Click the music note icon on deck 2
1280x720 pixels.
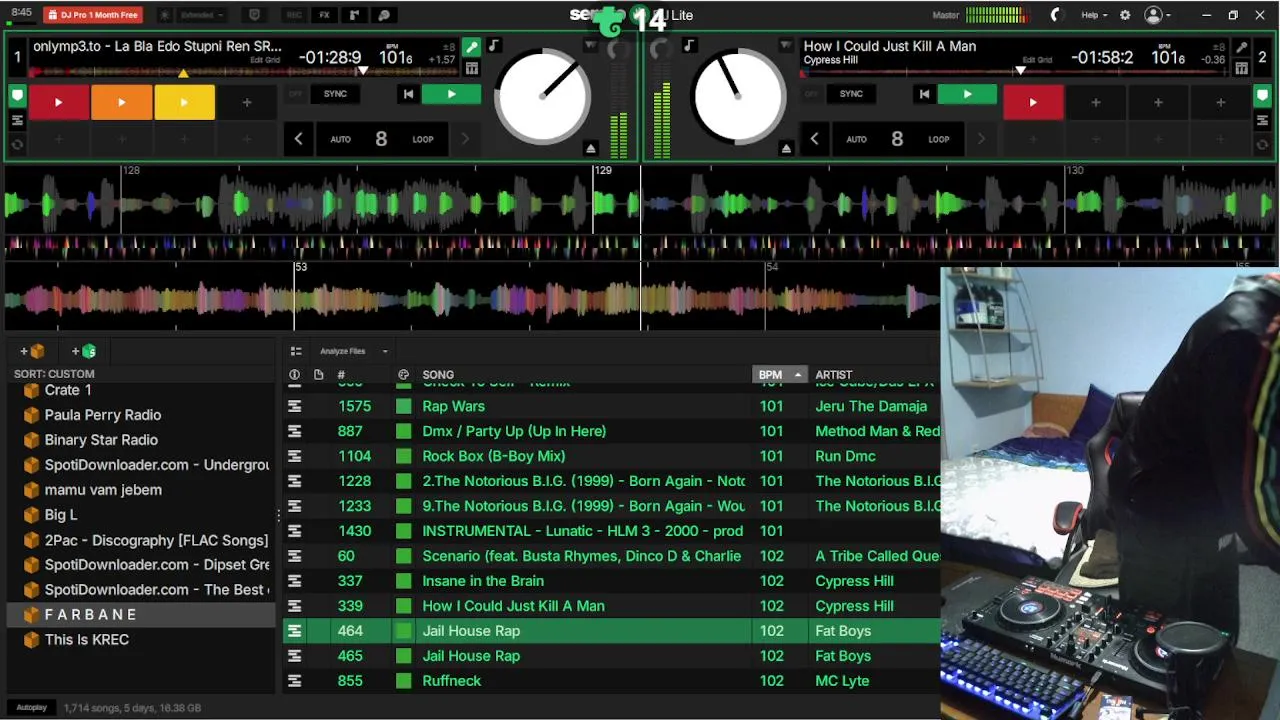coord(689,46)
